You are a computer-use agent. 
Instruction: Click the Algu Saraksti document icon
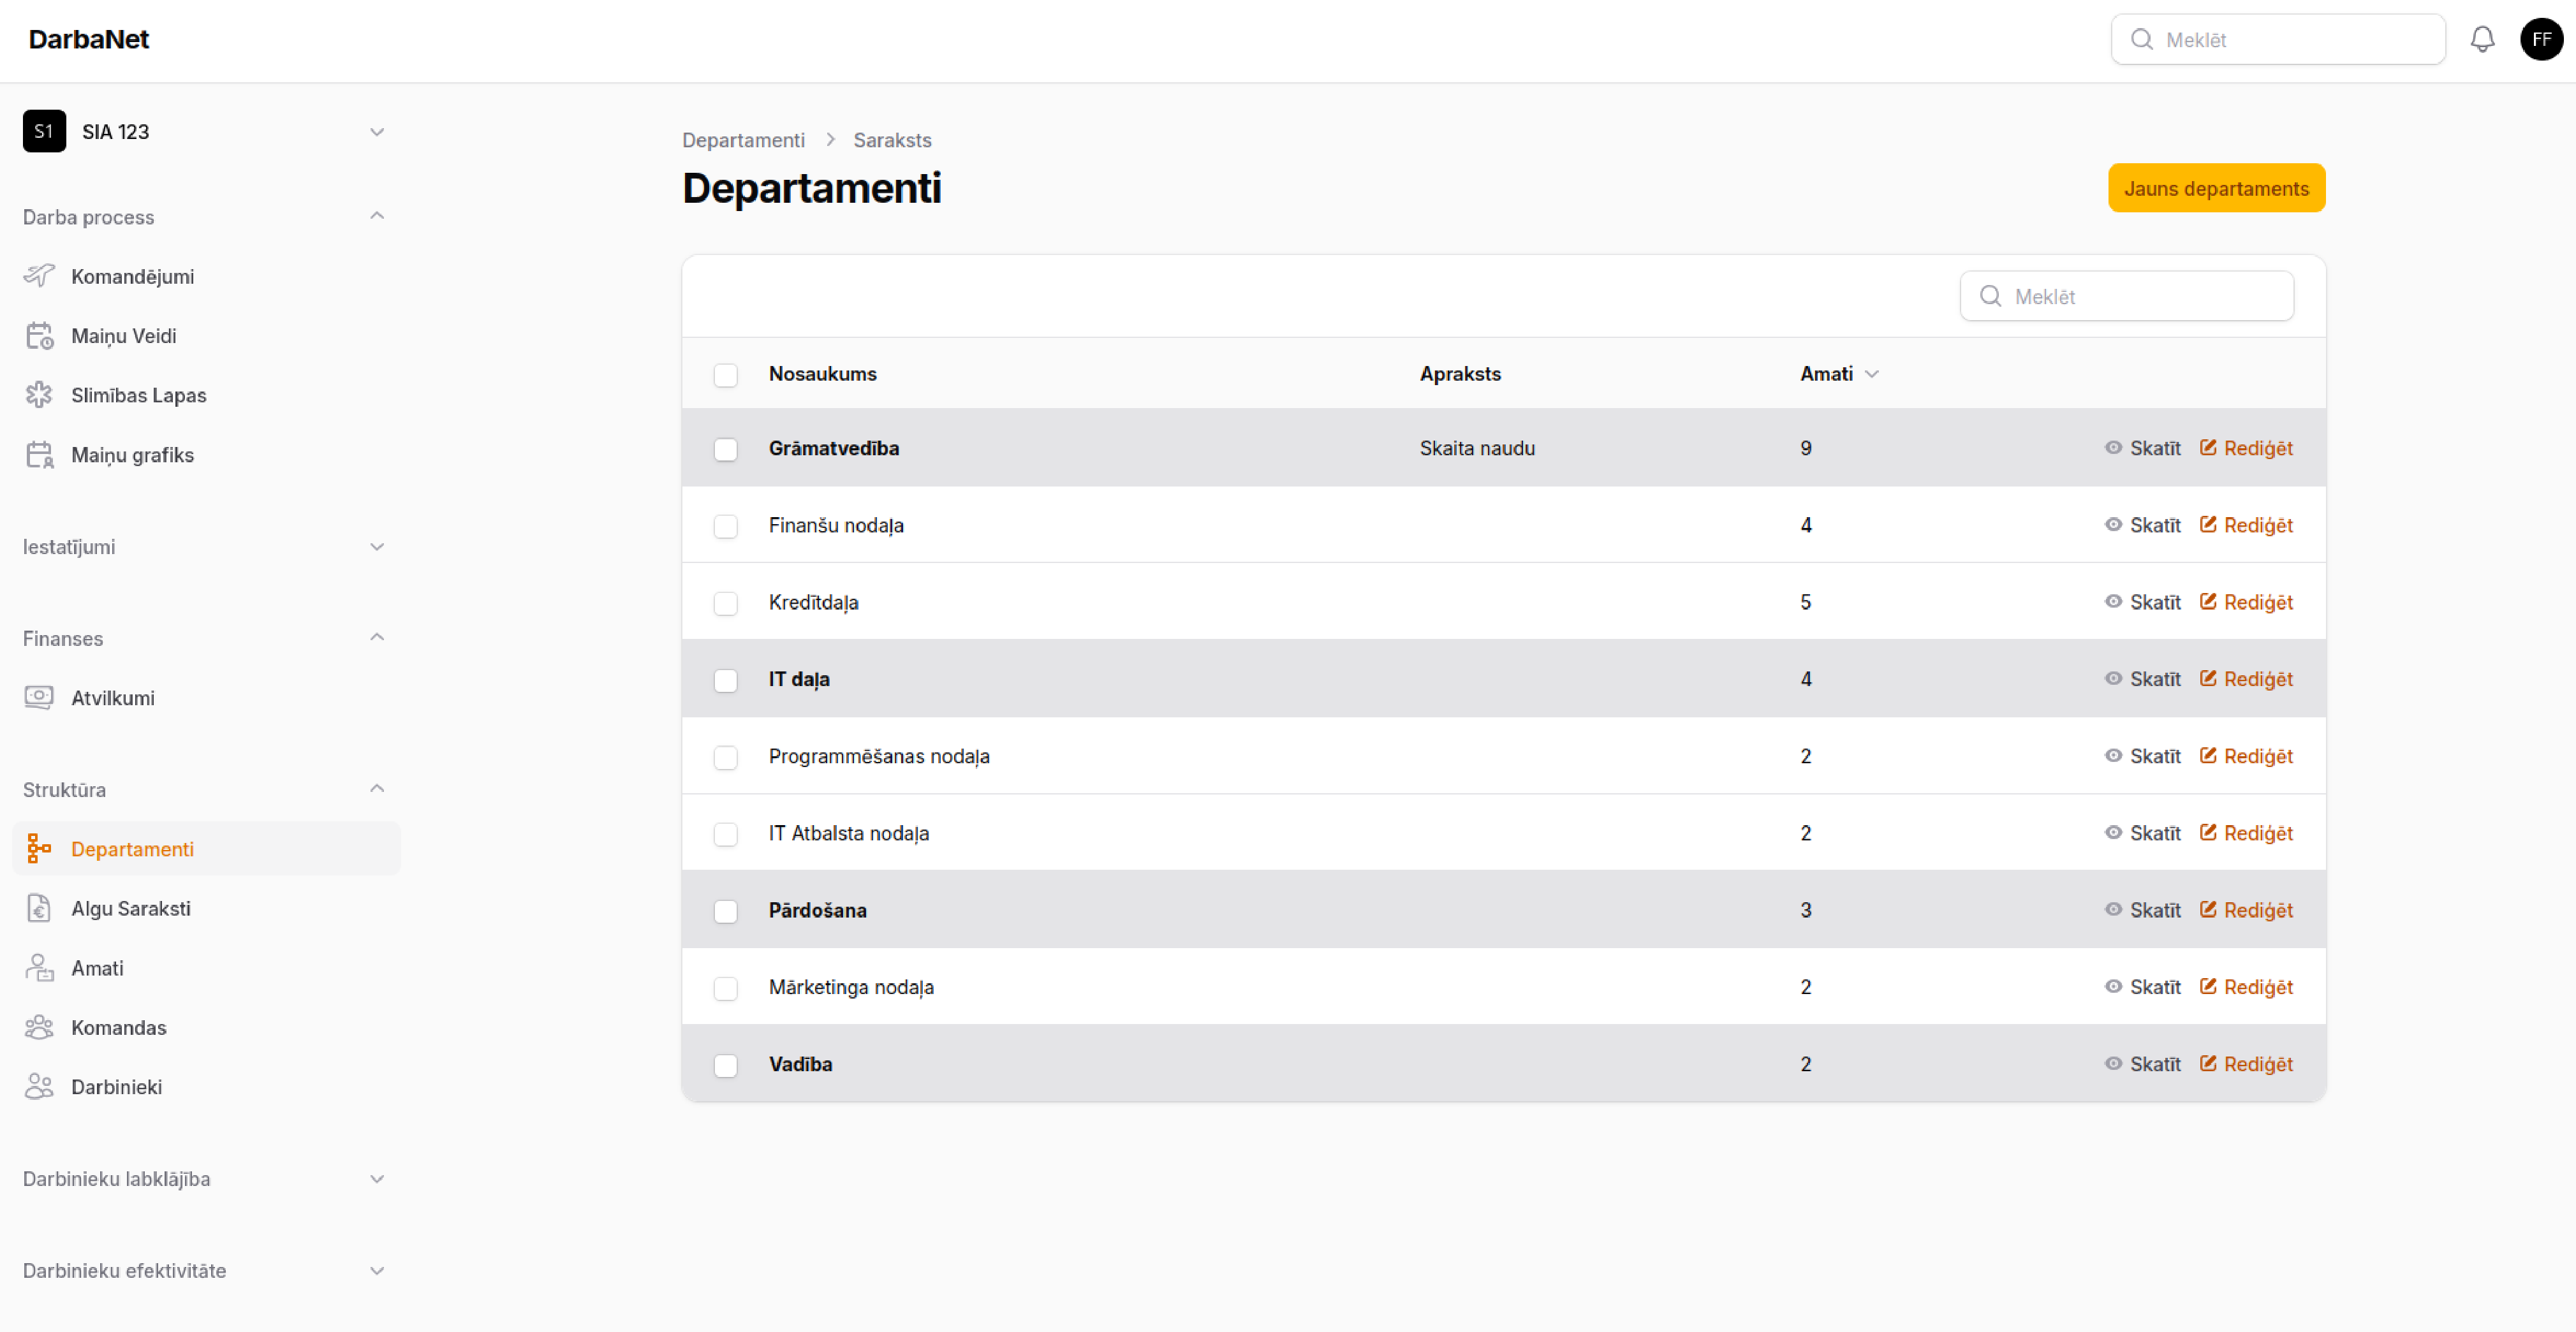(39, 908)
